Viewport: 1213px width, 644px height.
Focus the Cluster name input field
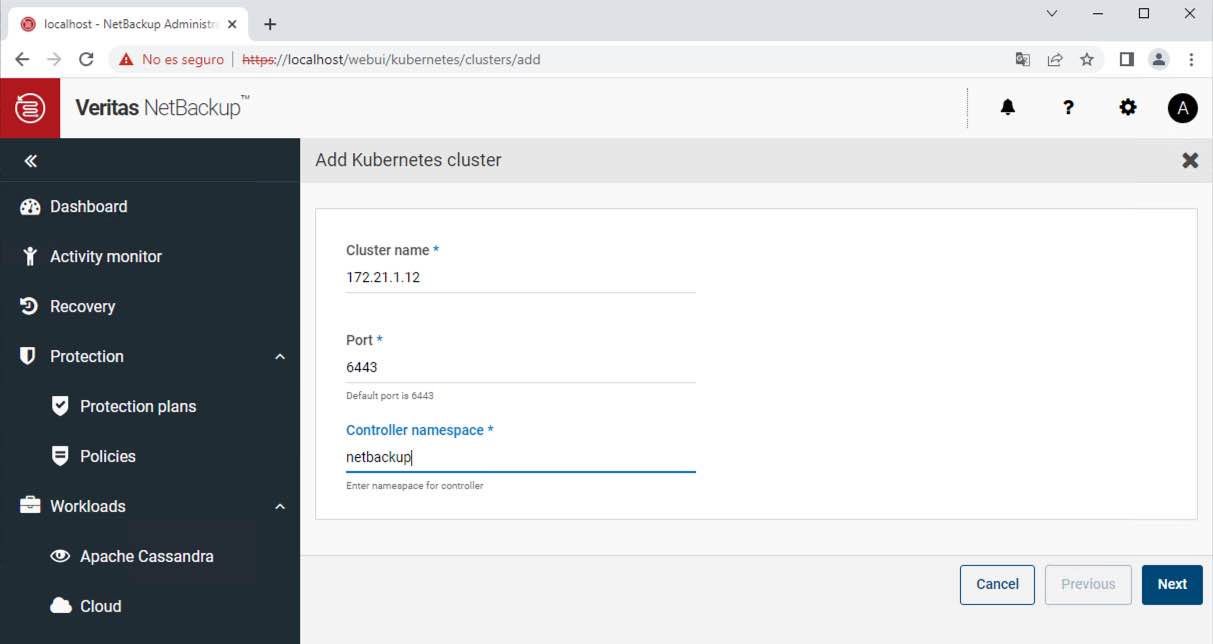(520, 277)
